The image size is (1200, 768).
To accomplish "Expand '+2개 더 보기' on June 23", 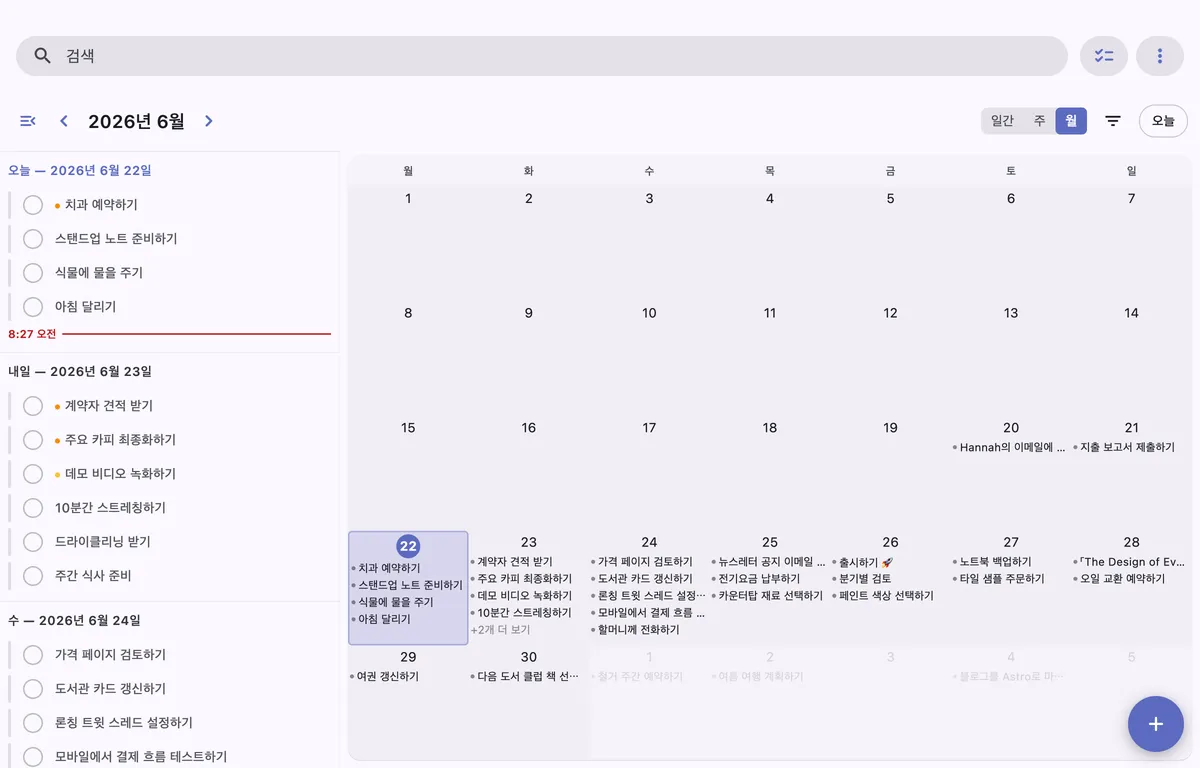I will click(501, 630).
